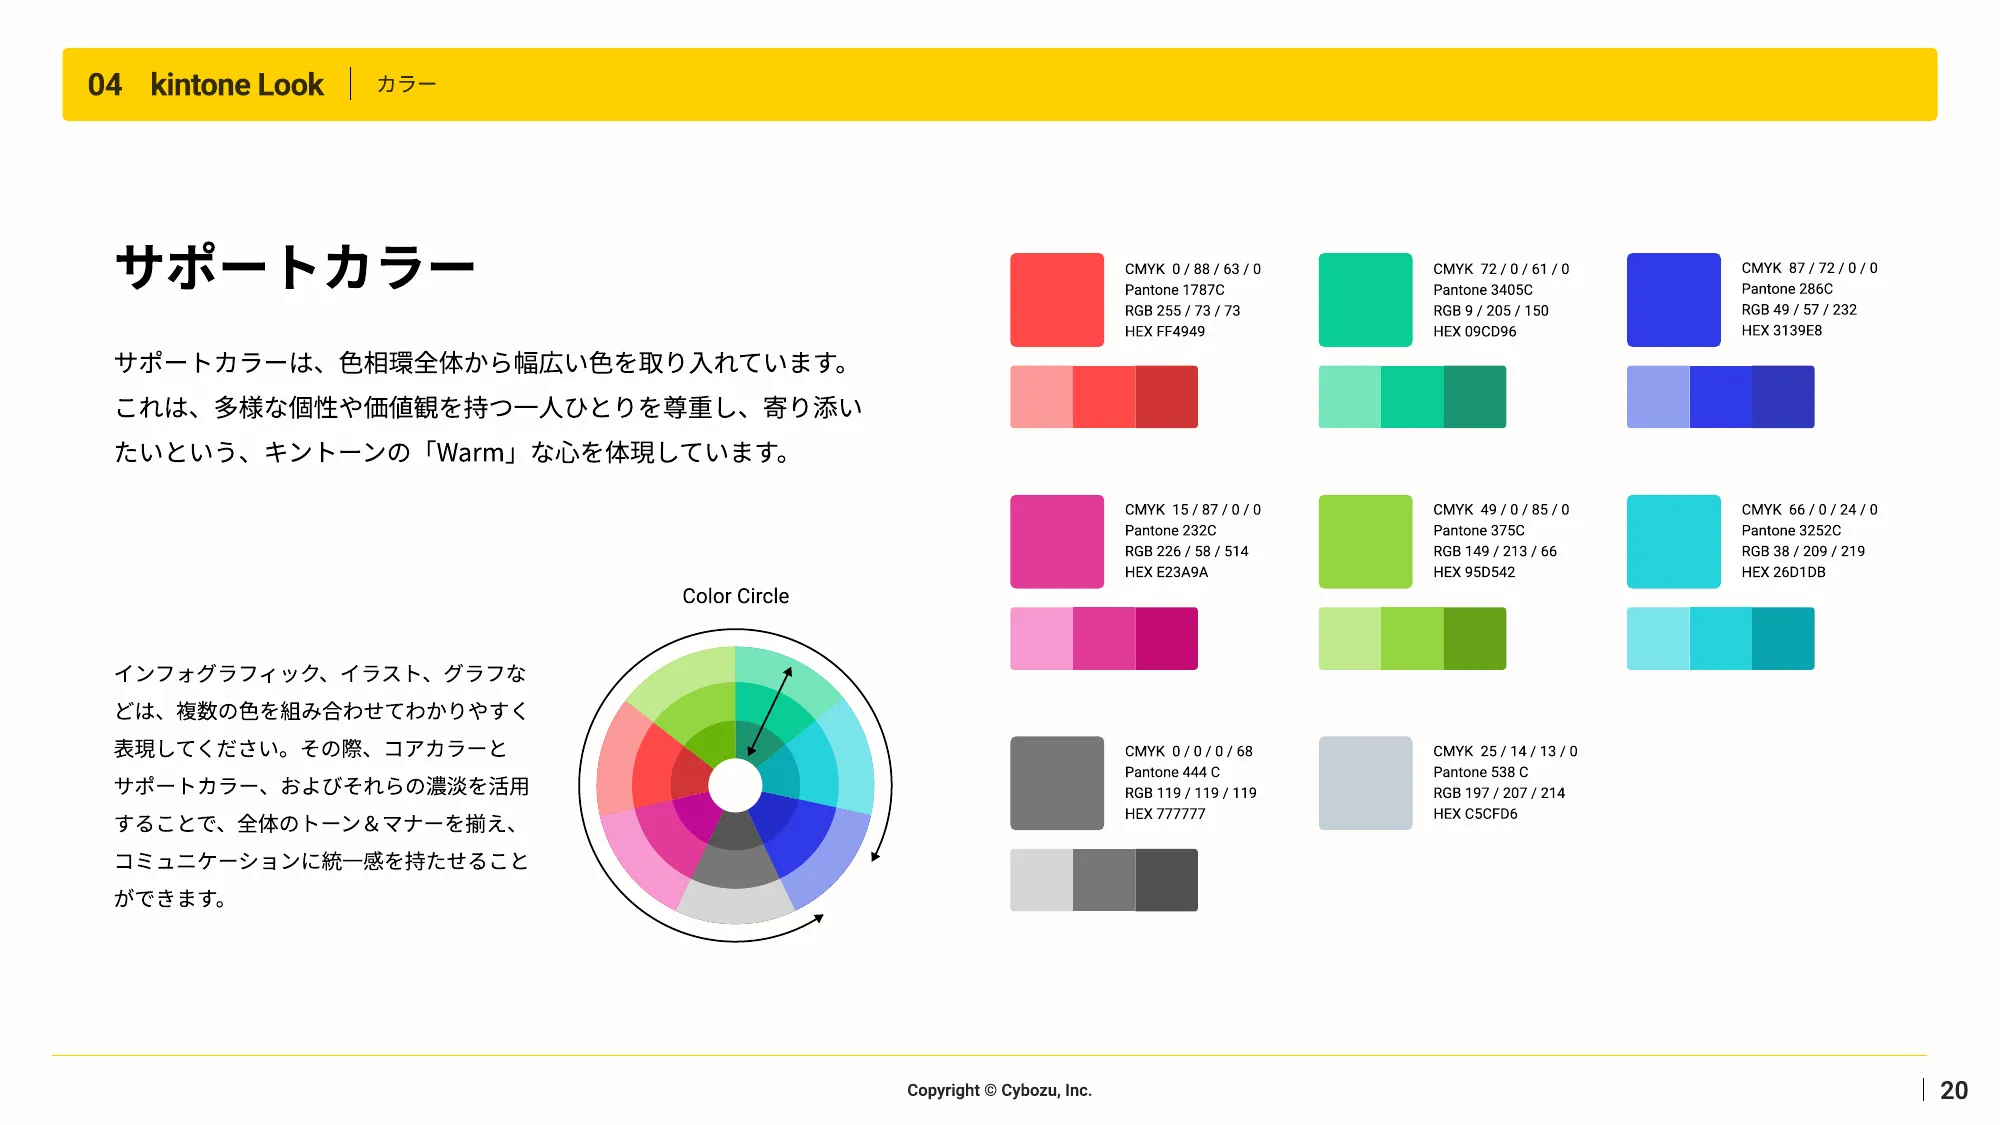Click the grayscale tint bar
This screenshot has width=2000, height=1125.
pos(1104,880)
